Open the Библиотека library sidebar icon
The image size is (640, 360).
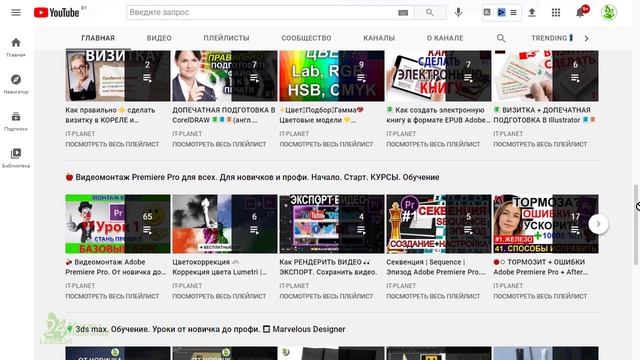[16, 153]
